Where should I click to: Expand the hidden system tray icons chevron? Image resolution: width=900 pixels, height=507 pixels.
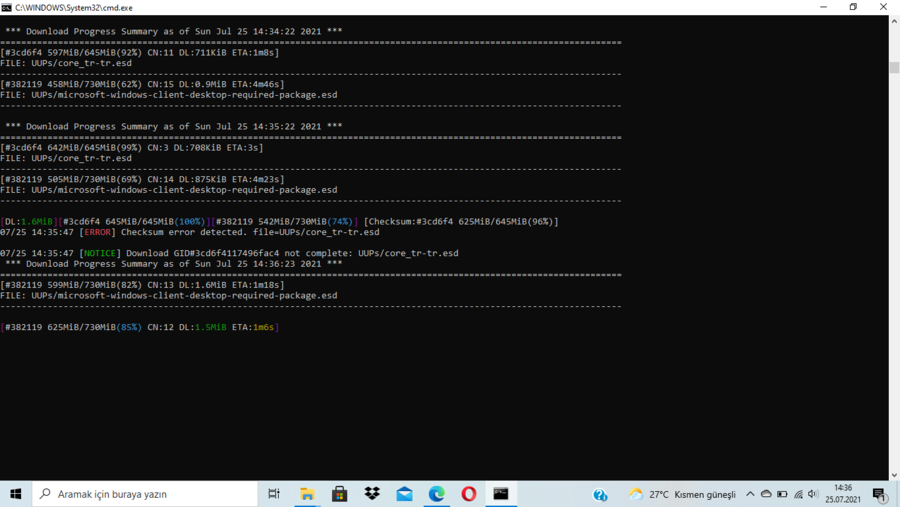coord(750,494)
